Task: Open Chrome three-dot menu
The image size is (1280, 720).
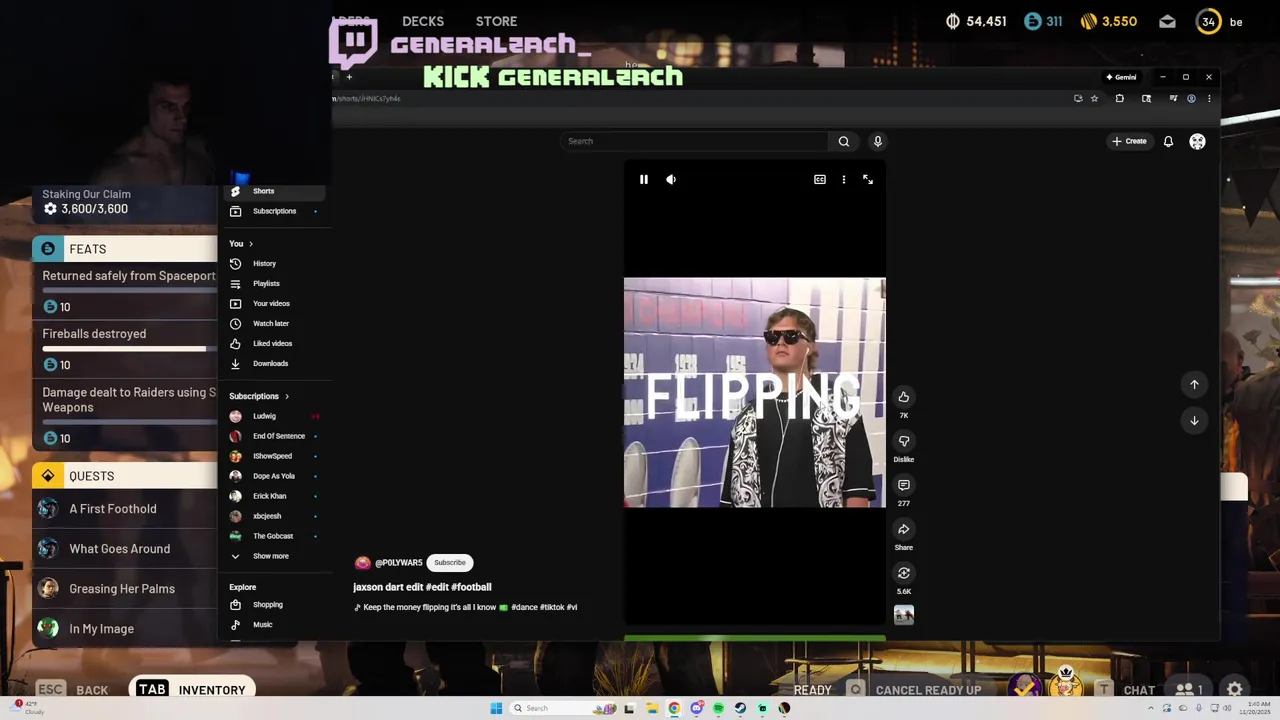Action: click(x=1209, y=99)
